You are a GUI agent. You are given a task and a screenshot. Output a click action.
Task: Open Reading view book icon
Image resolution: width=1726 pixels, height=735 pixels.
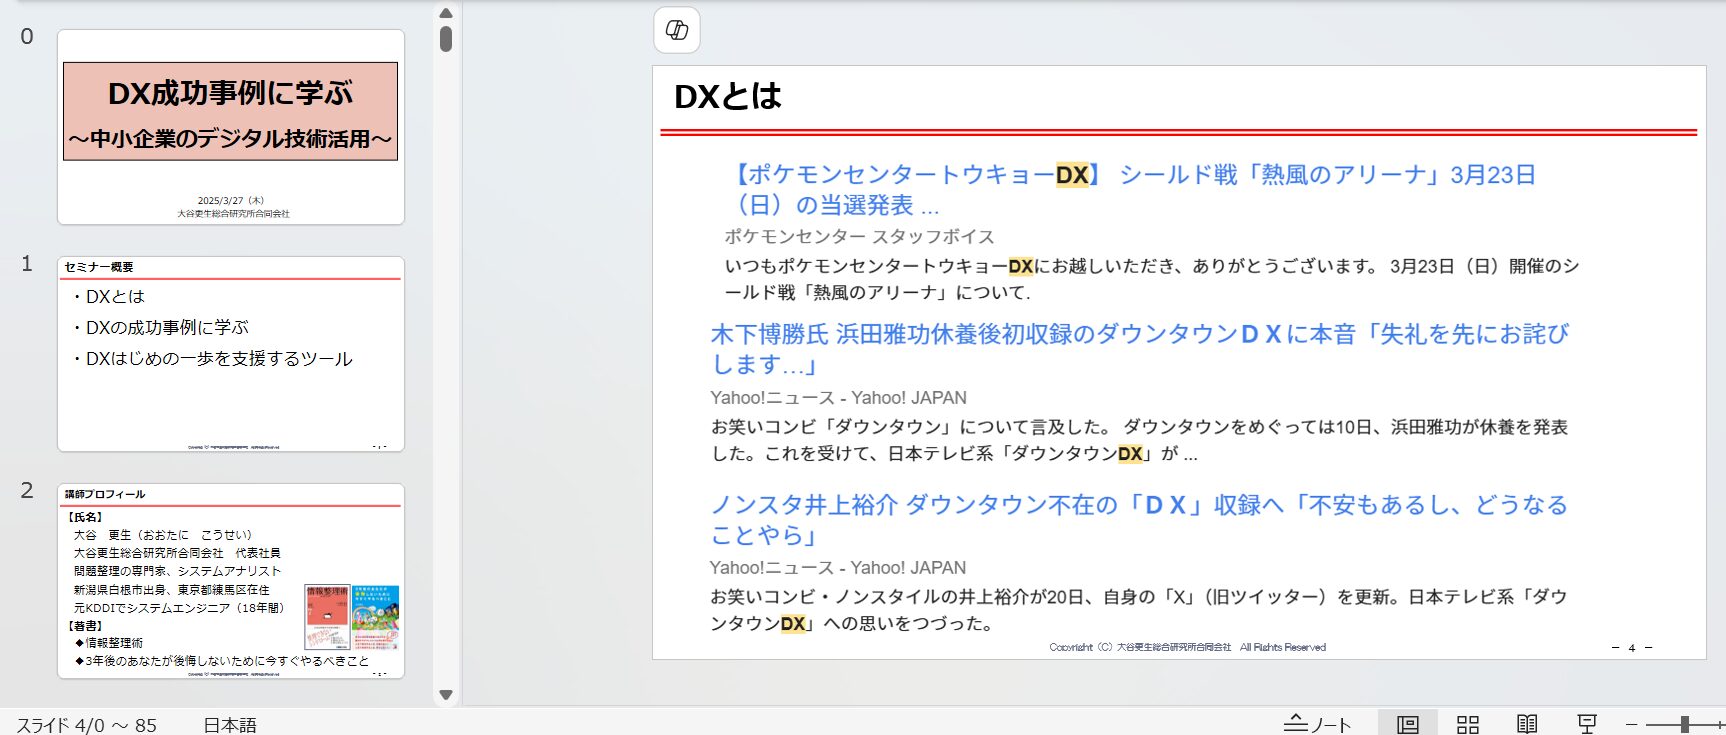(x=1527, y=724)
